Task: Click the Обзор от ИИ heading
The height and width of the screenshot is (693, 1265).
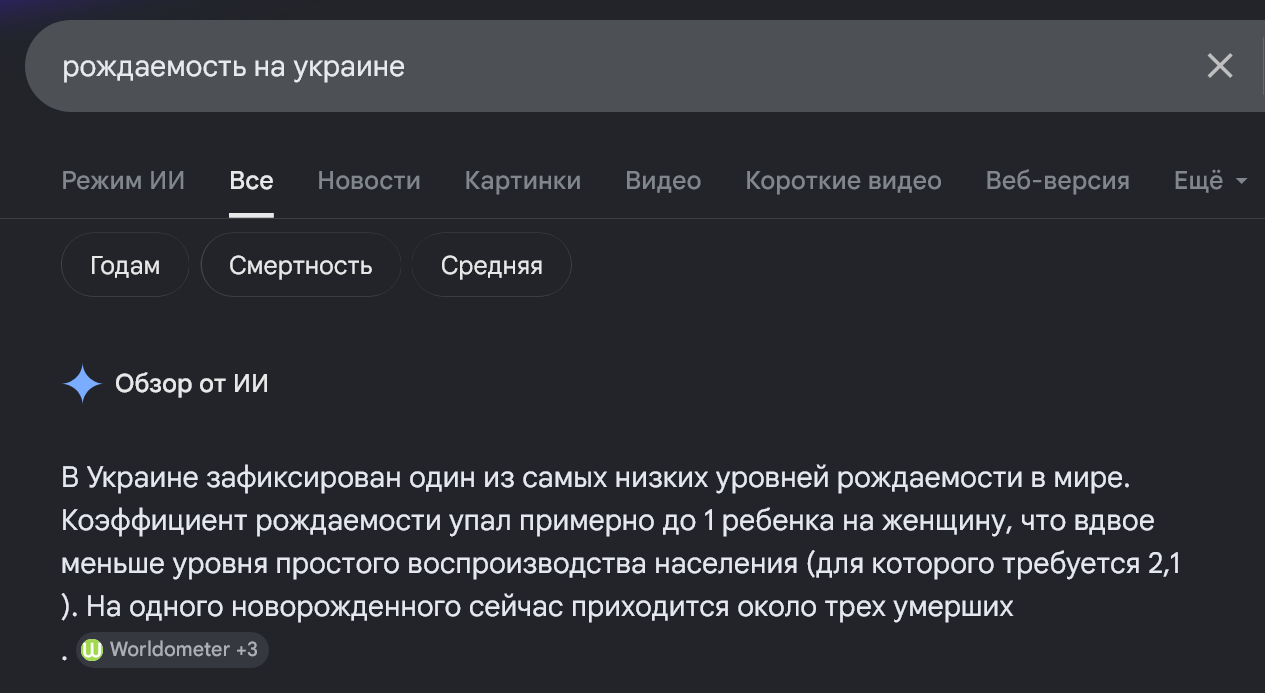Action: [192, 384]
